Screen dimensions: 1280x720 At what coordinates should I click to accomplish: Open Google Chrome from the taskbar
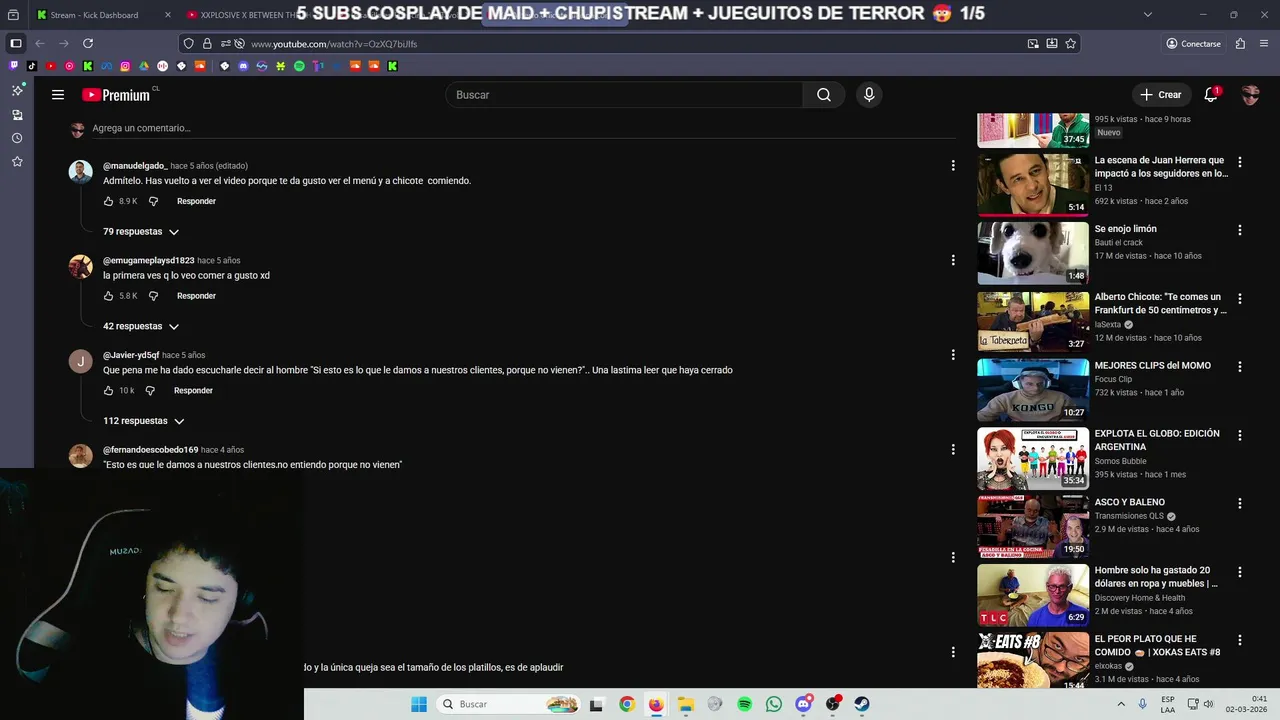626,704
